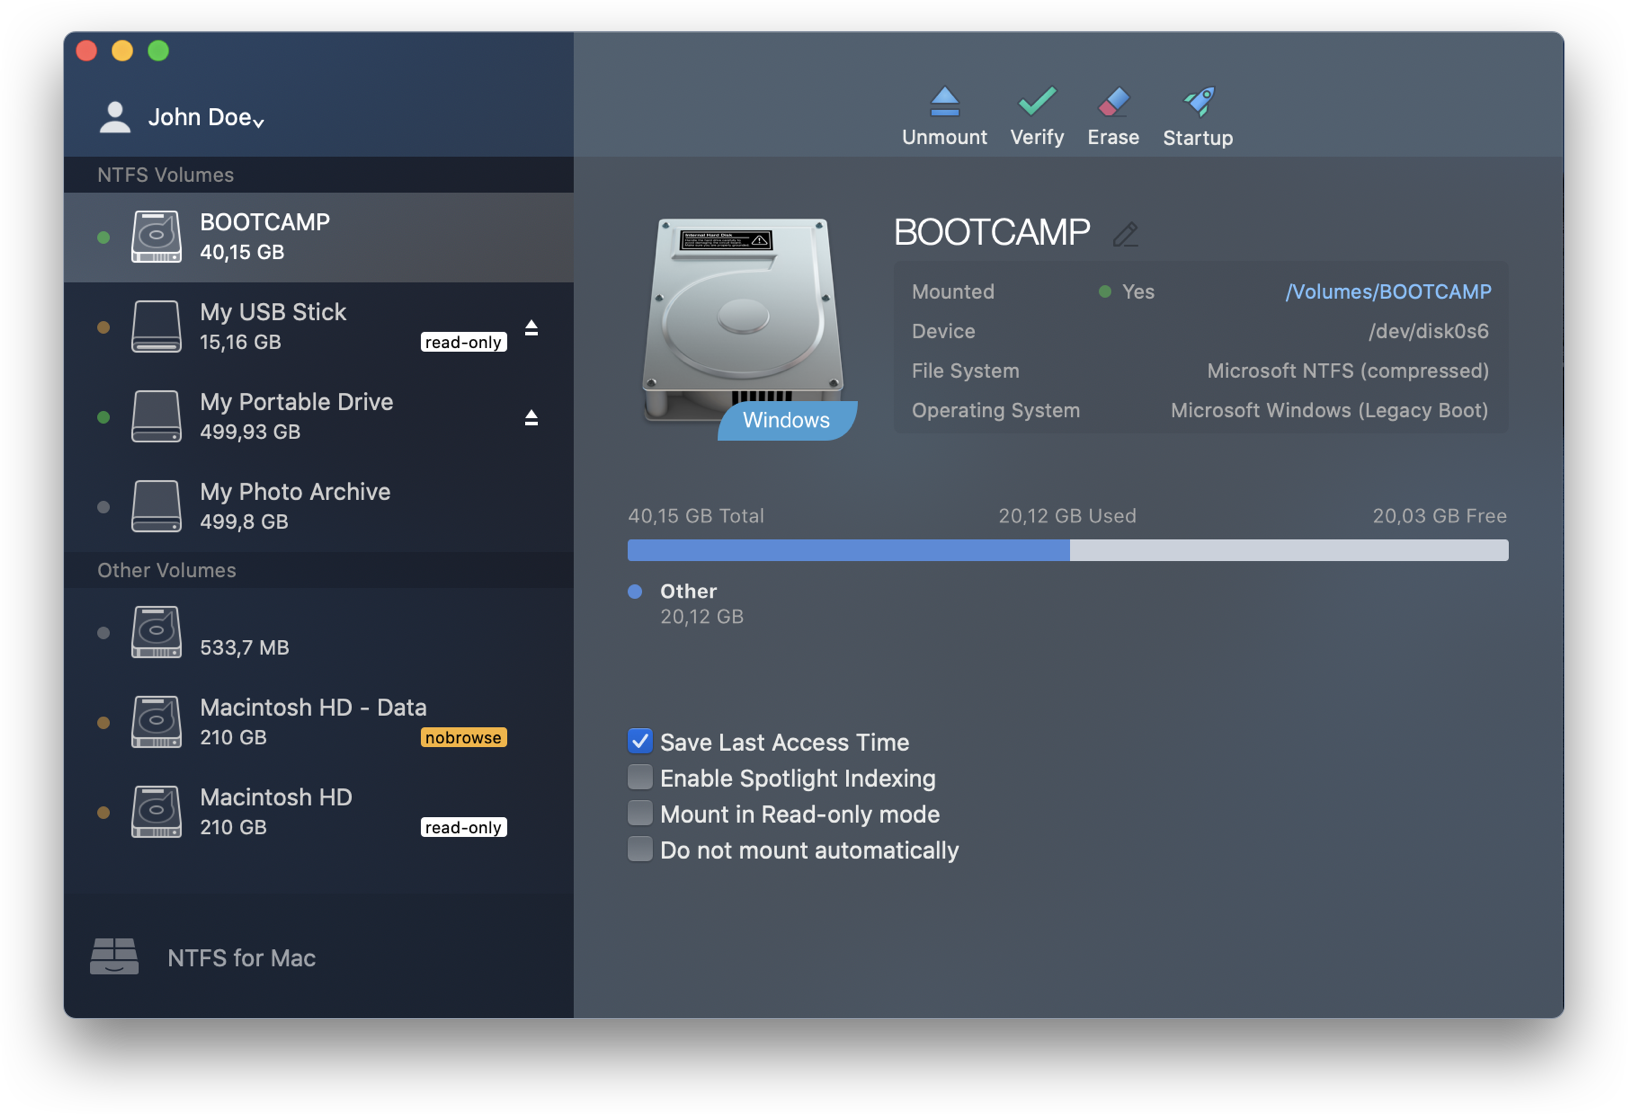Eject My USB Stick

(x=531, y=328)
